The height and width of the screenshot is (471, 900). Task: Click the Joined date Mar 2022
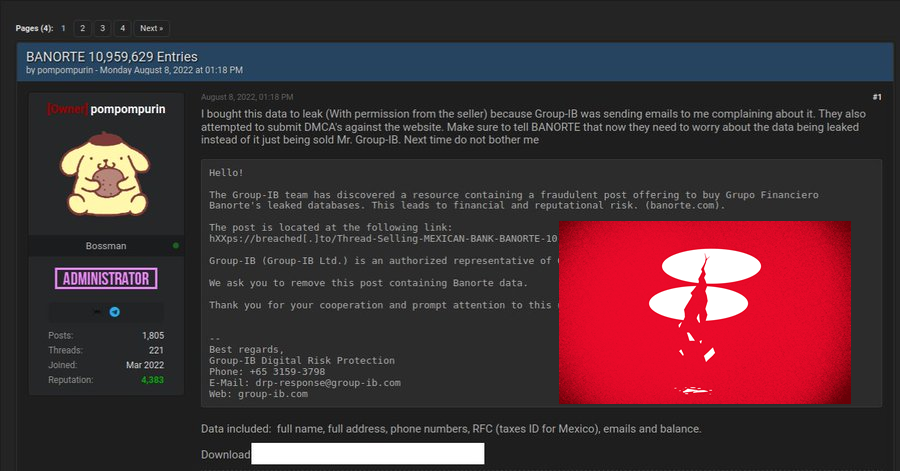click(x=145, y=365)
